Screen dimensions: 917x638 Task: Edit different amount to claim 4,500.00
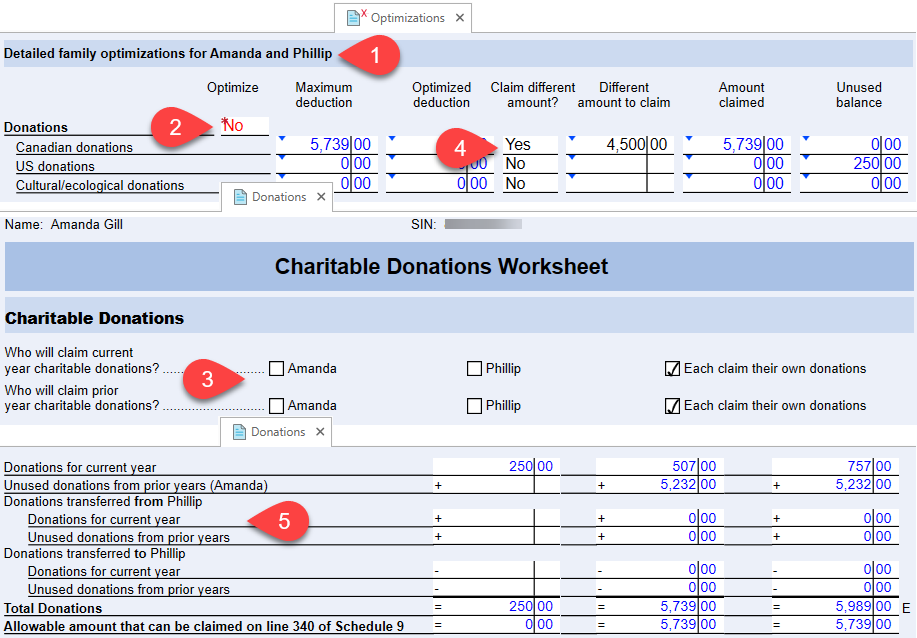[619, 144]
